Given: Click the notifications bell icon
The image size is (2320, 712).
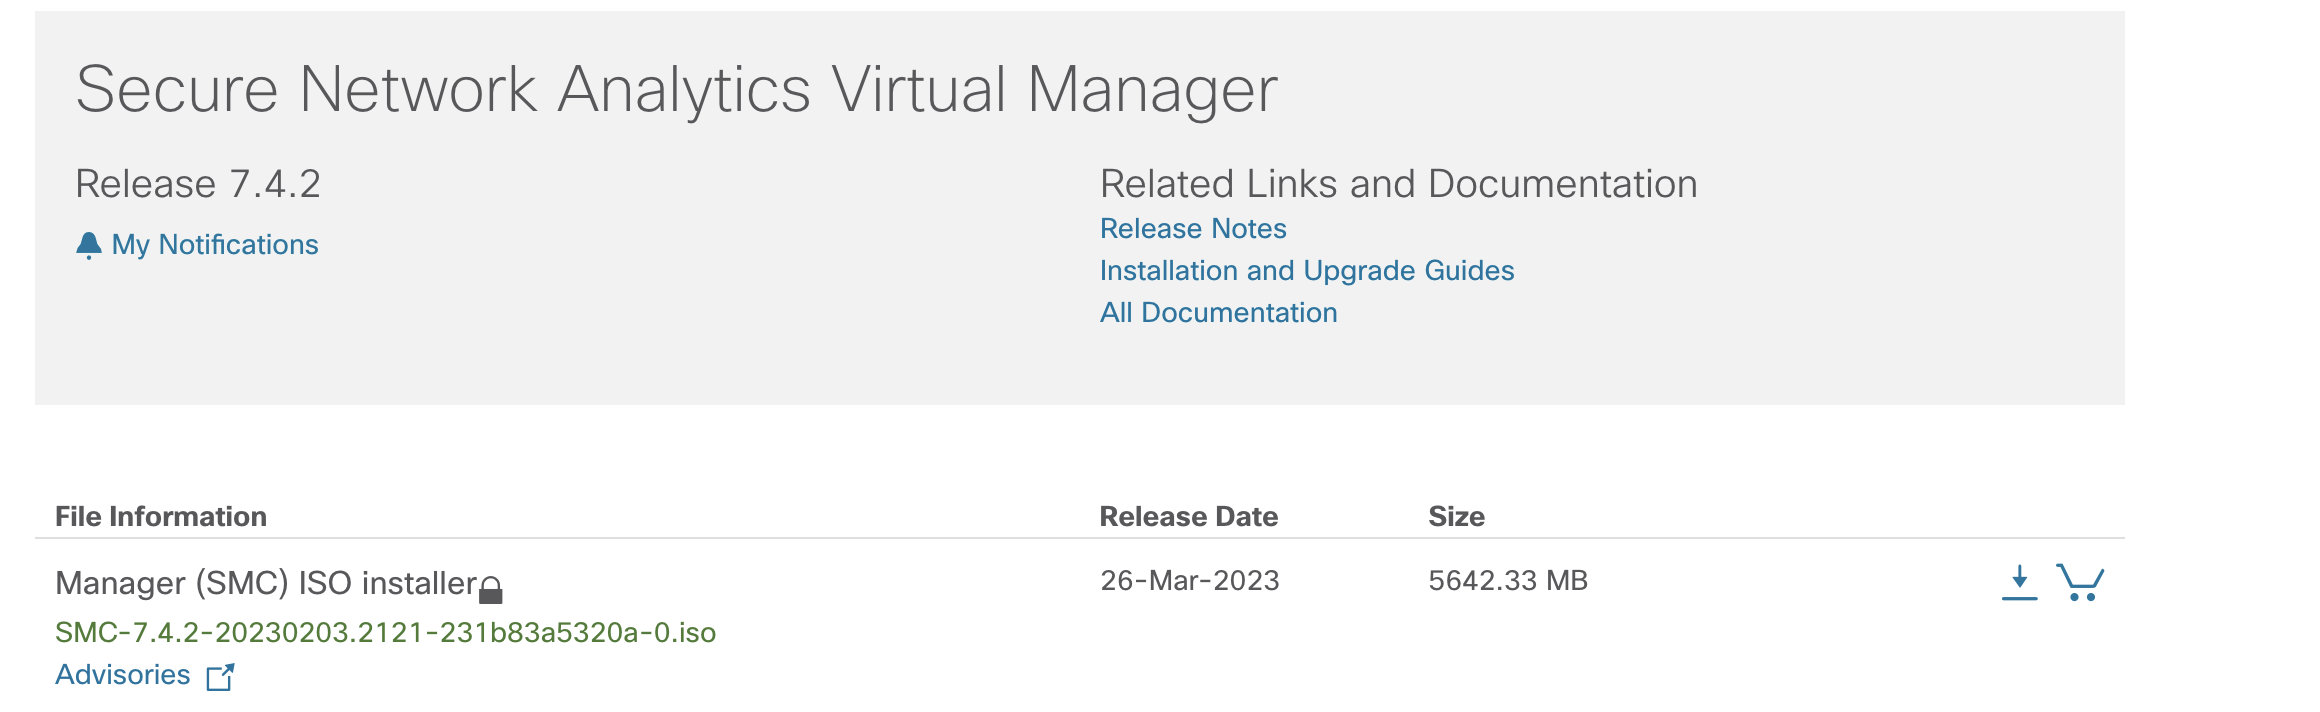Looking at the screenshot, I should click(88, 245).
